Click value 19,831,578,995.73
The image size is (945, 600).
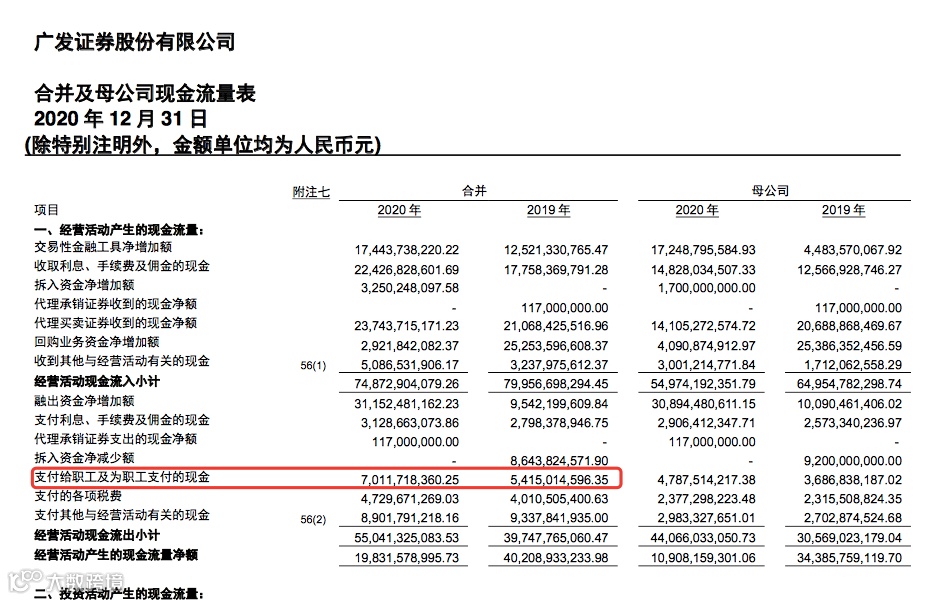(407, 558)
